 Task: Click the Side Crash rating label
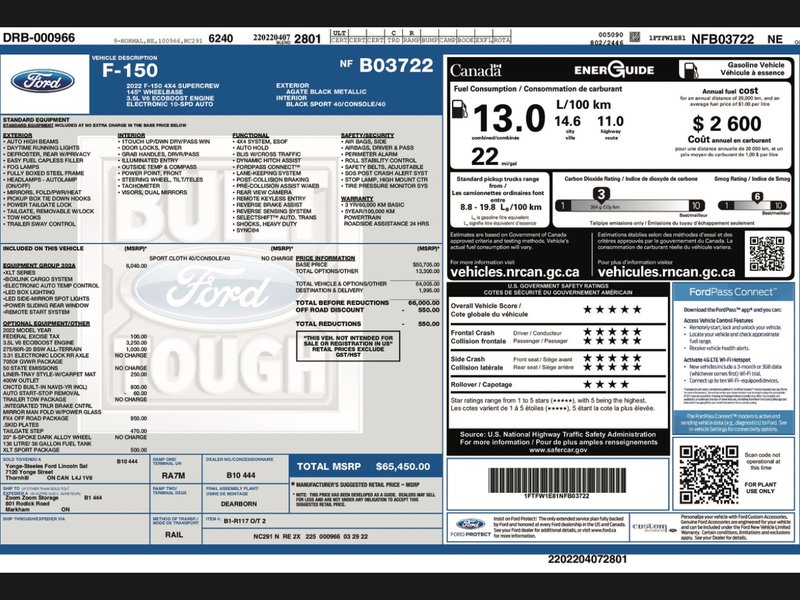coord(477,363)
